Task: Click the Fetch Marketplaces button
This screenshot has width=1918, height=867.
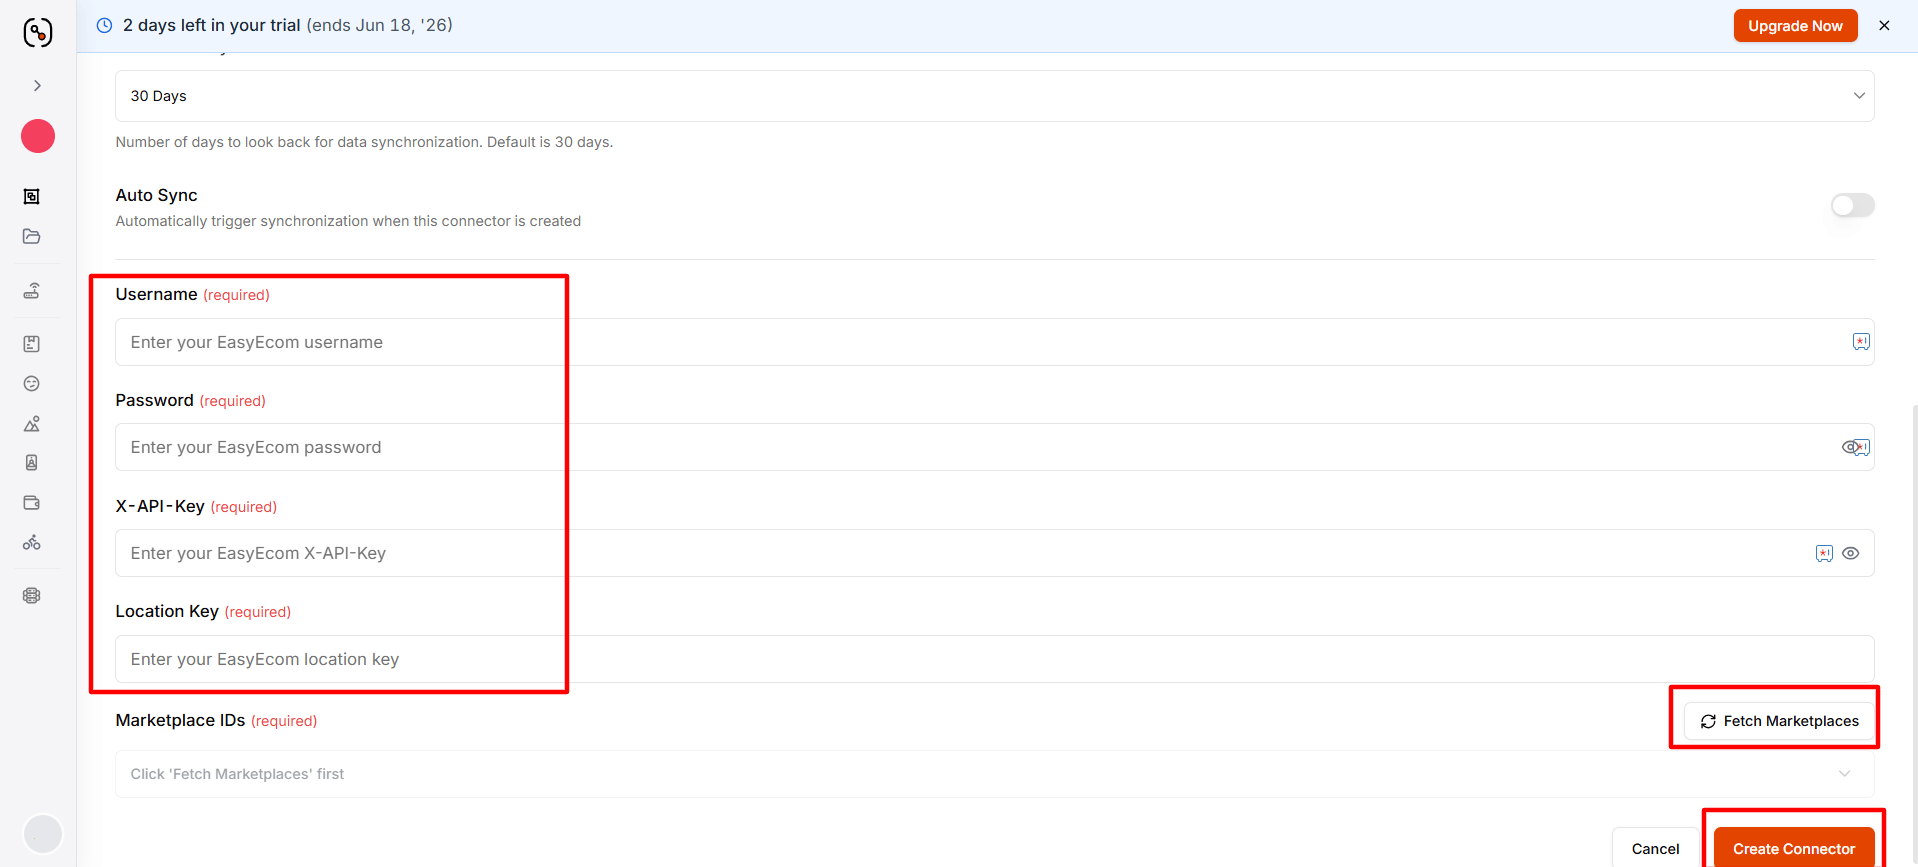Action: click(1779, 721)
